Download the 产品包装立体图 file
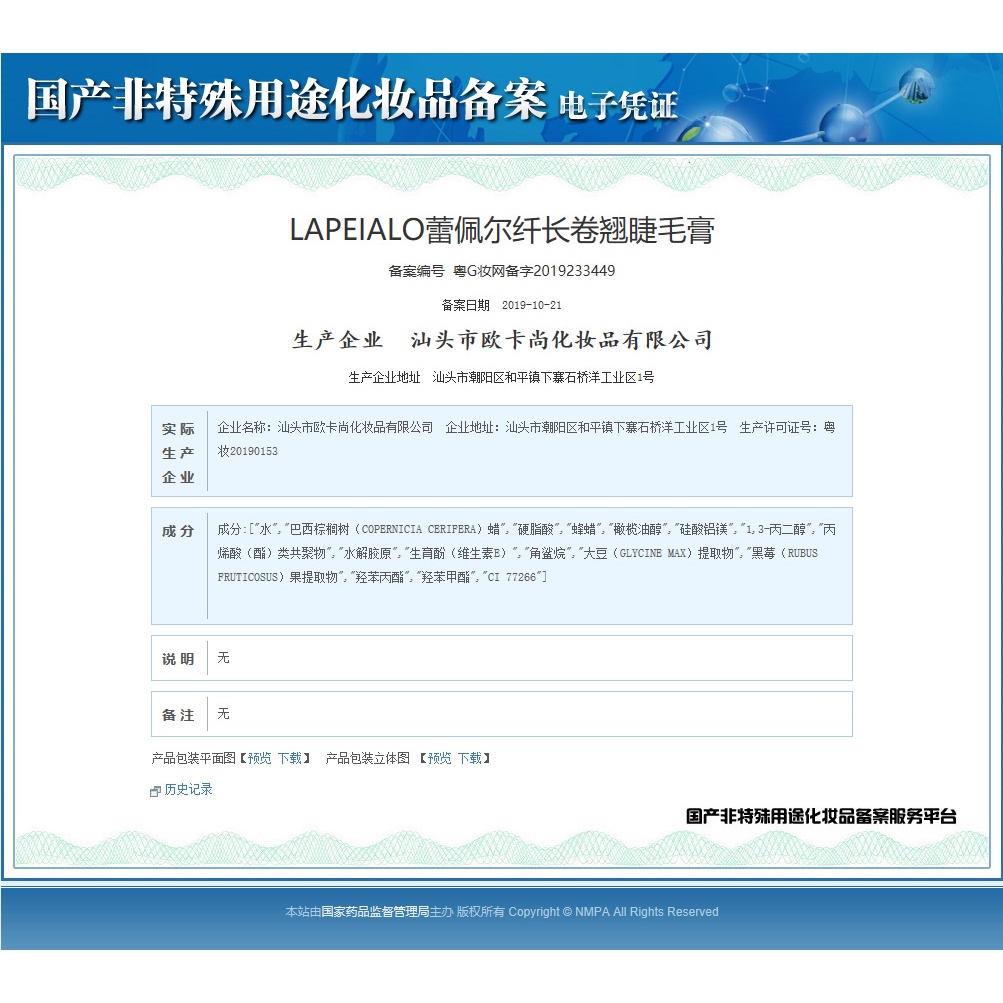The height and width of the screenshot is (1003, 1003). 469,759
